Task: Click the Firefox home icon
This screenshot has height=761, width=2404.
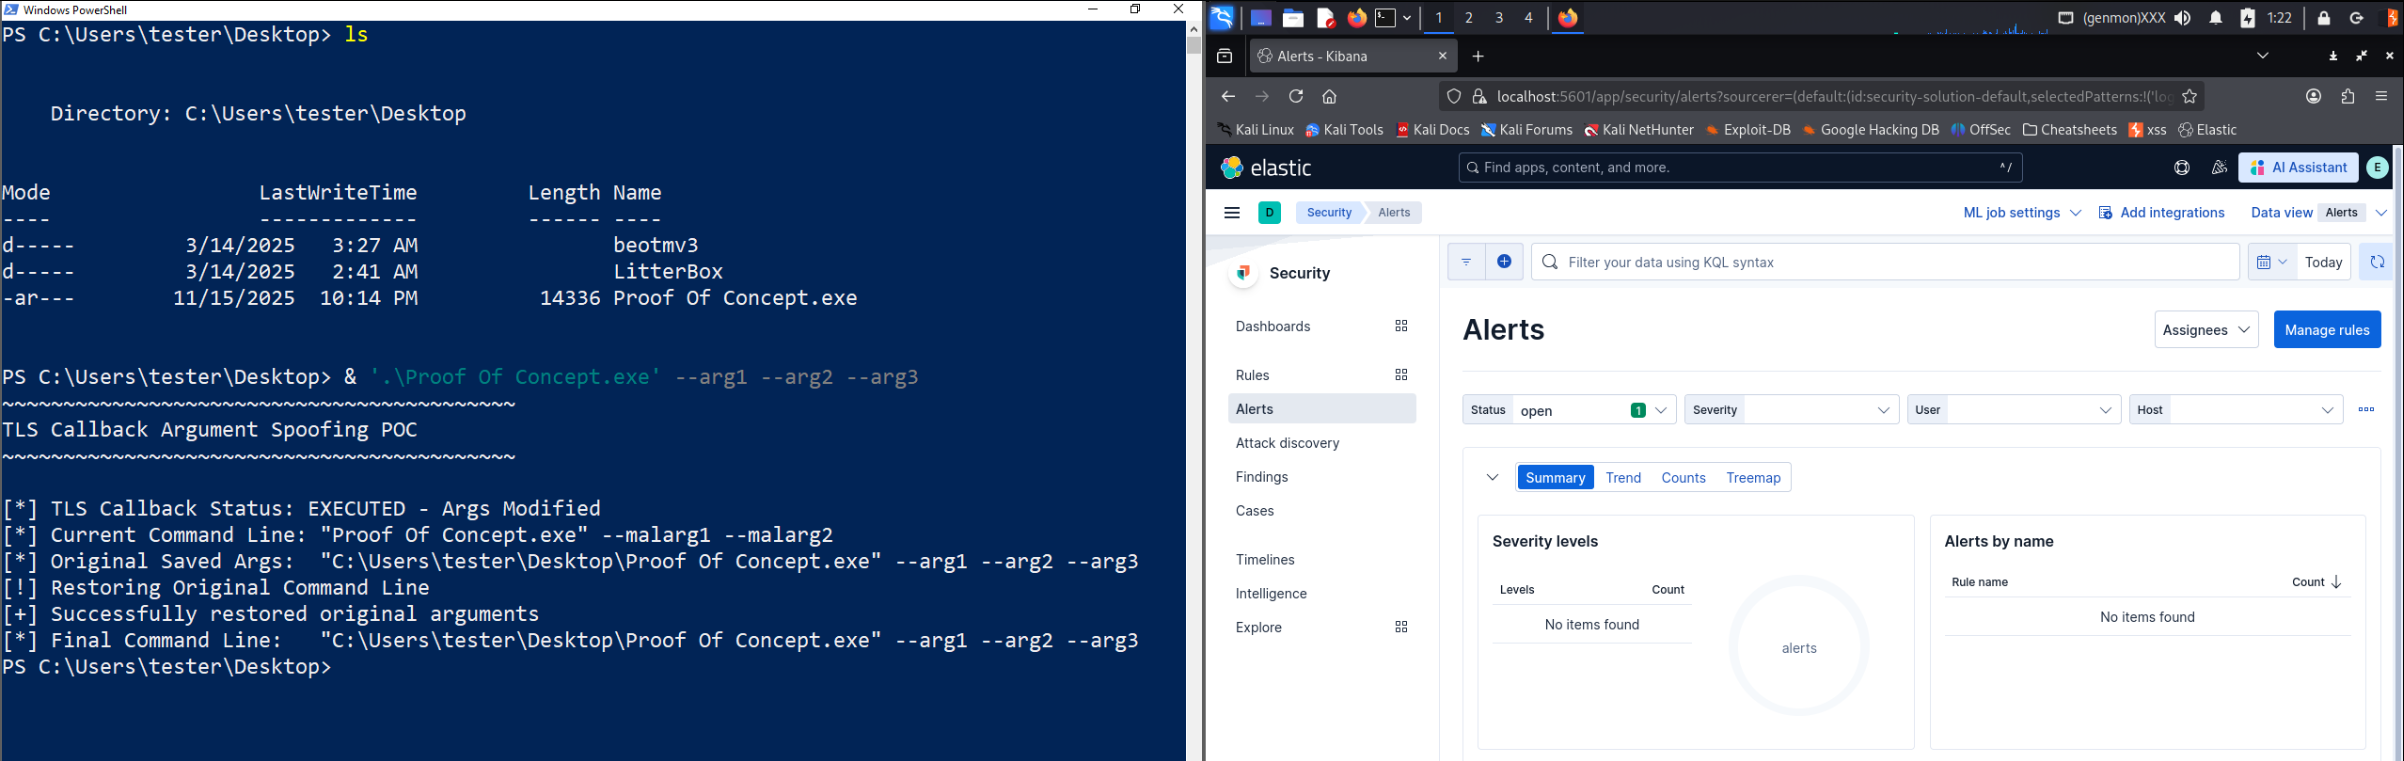Action: [x=1329, y=97]
